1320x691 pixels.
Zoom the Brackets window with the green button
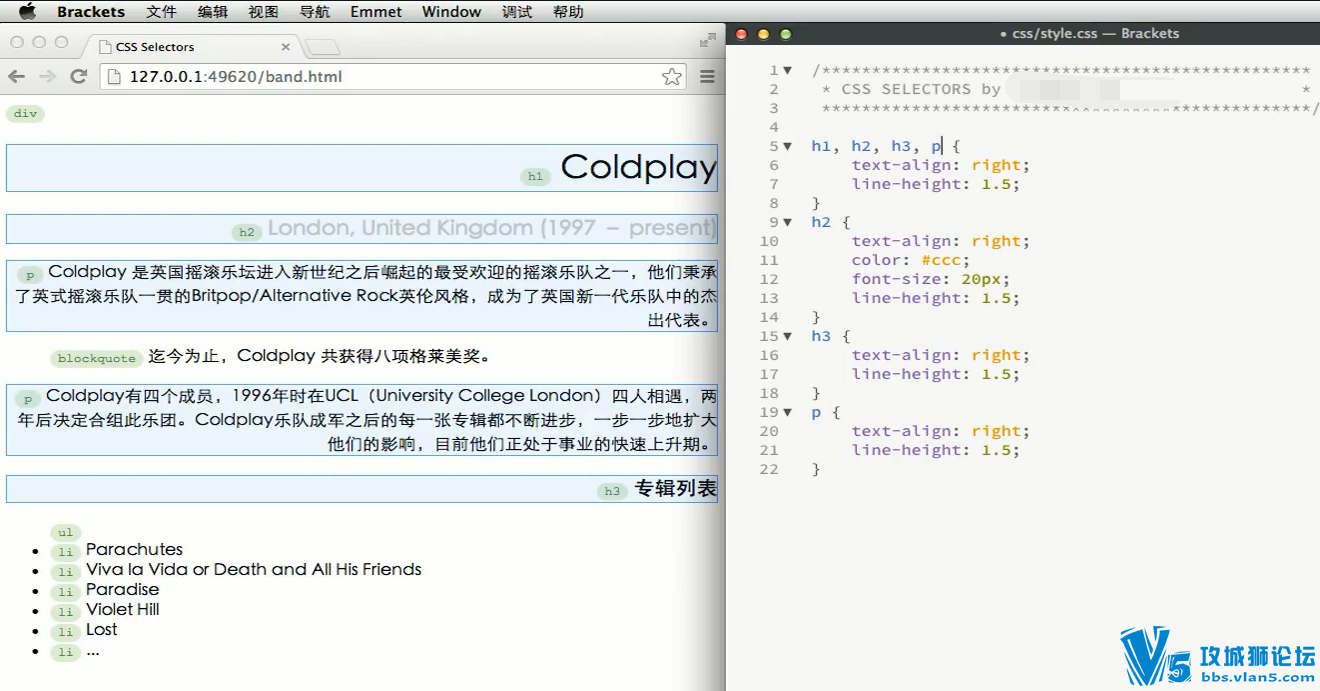tap(785, 34)
